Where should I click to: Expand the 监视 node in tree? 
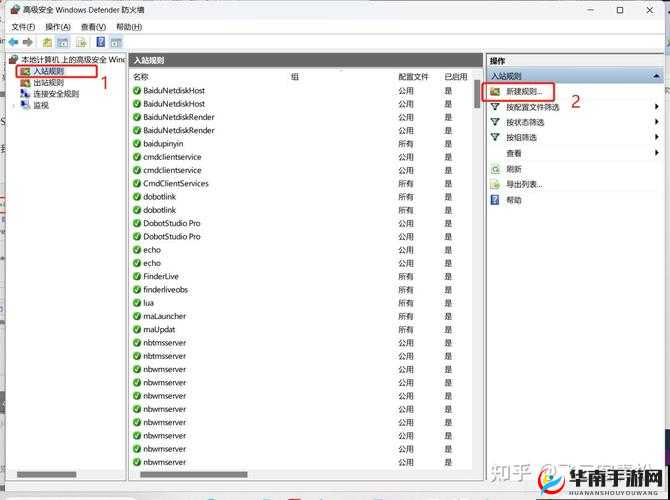click(13, 105)
